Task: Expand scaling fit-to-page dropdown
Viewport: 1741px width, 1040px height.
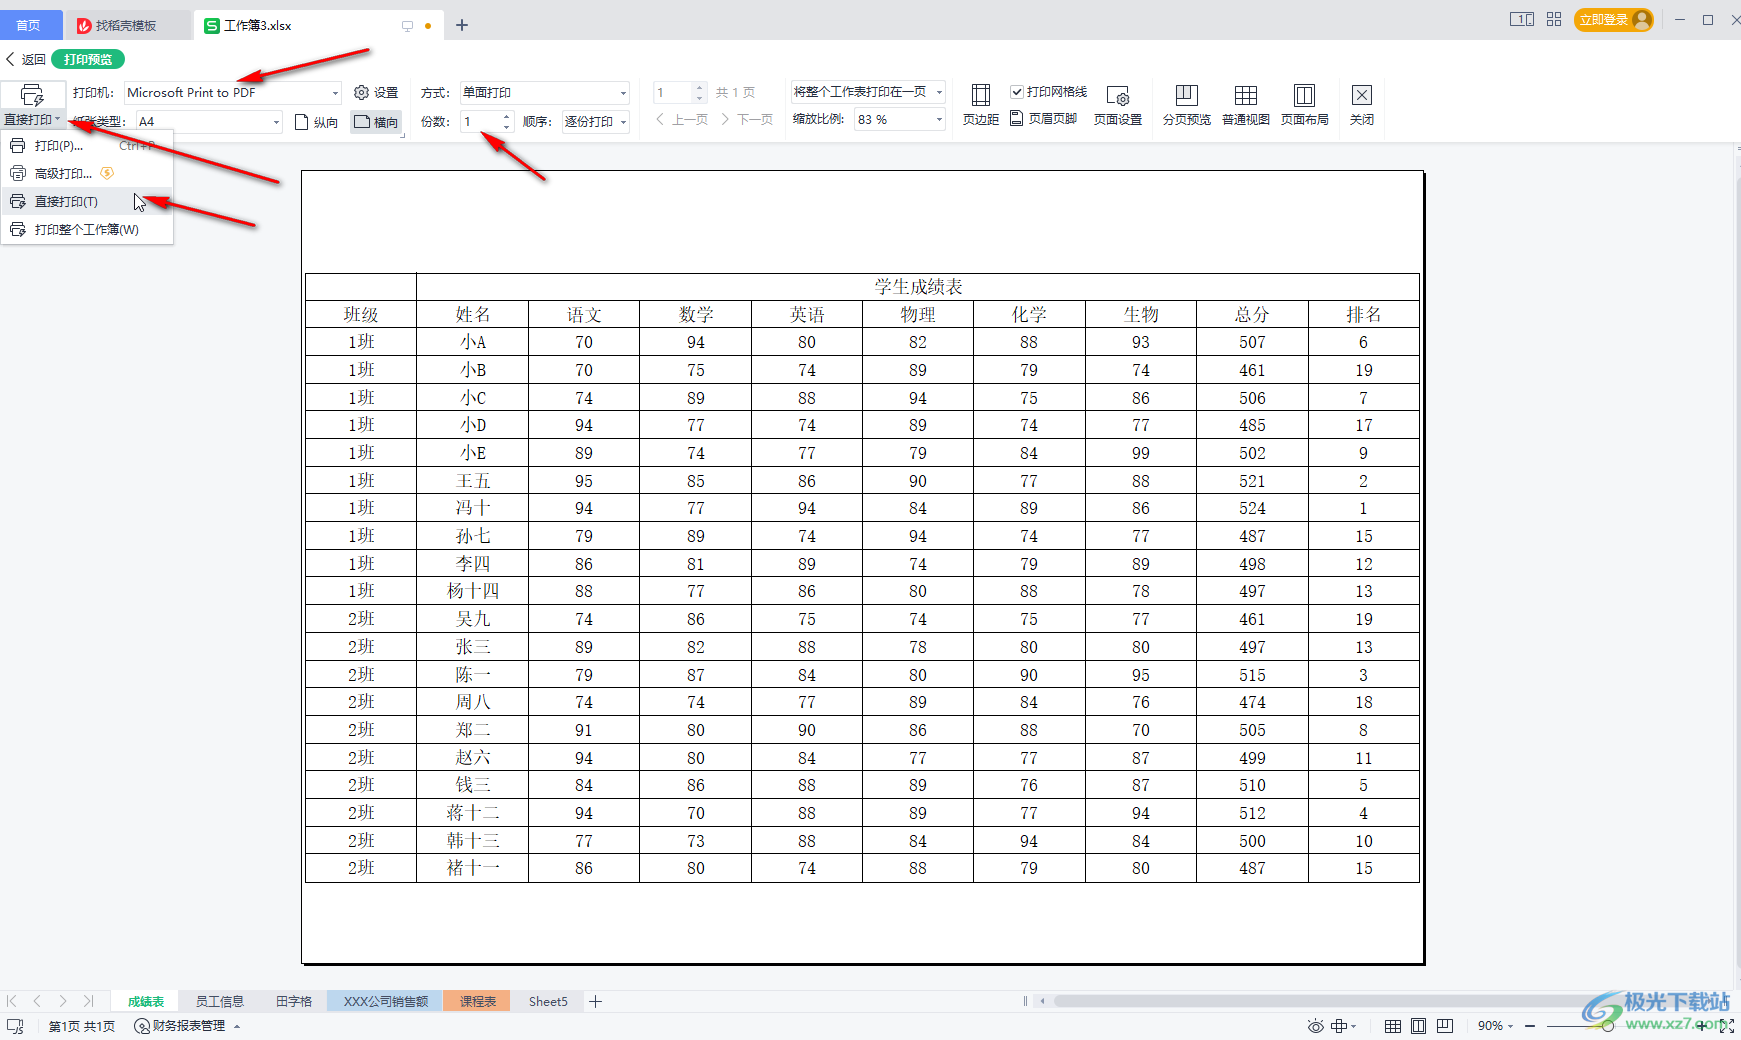Action: pos(939,92)
